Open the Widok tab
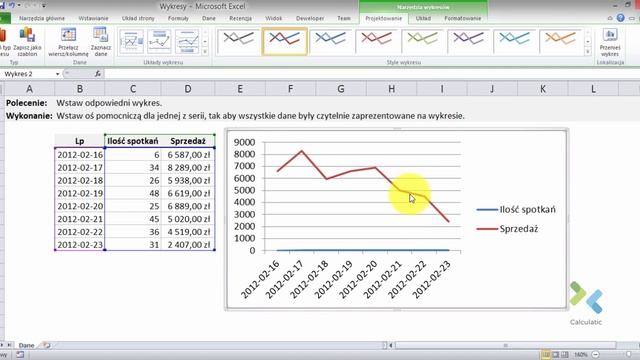The image size is (640, 360). point(273,18)
